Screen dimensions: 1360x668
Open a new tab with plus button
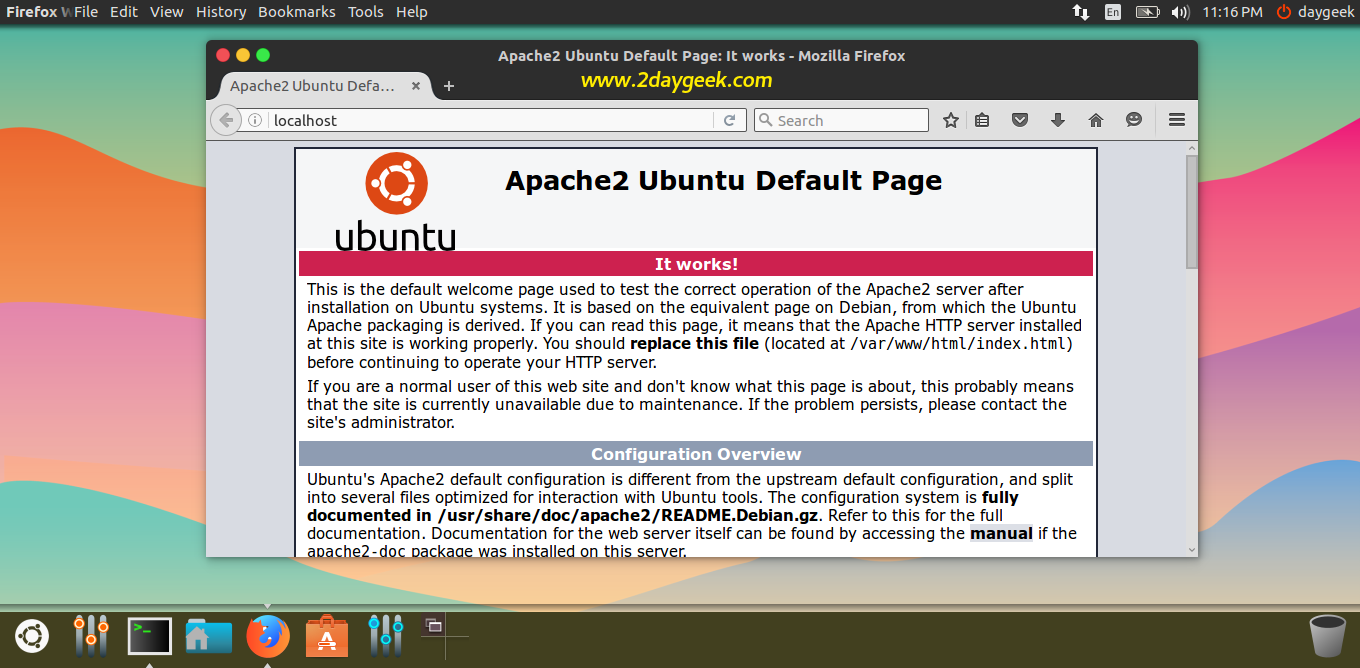coord(449,86)
